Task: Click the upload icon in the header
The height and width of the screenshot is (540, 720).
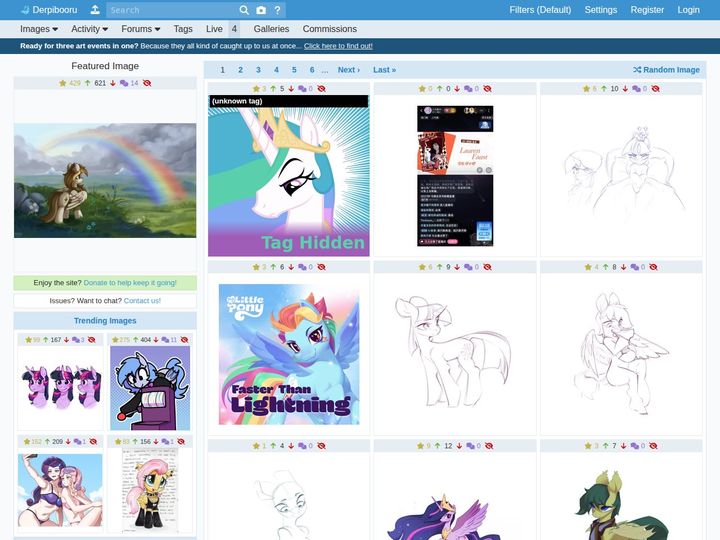Action: click(x=95, y=10)
